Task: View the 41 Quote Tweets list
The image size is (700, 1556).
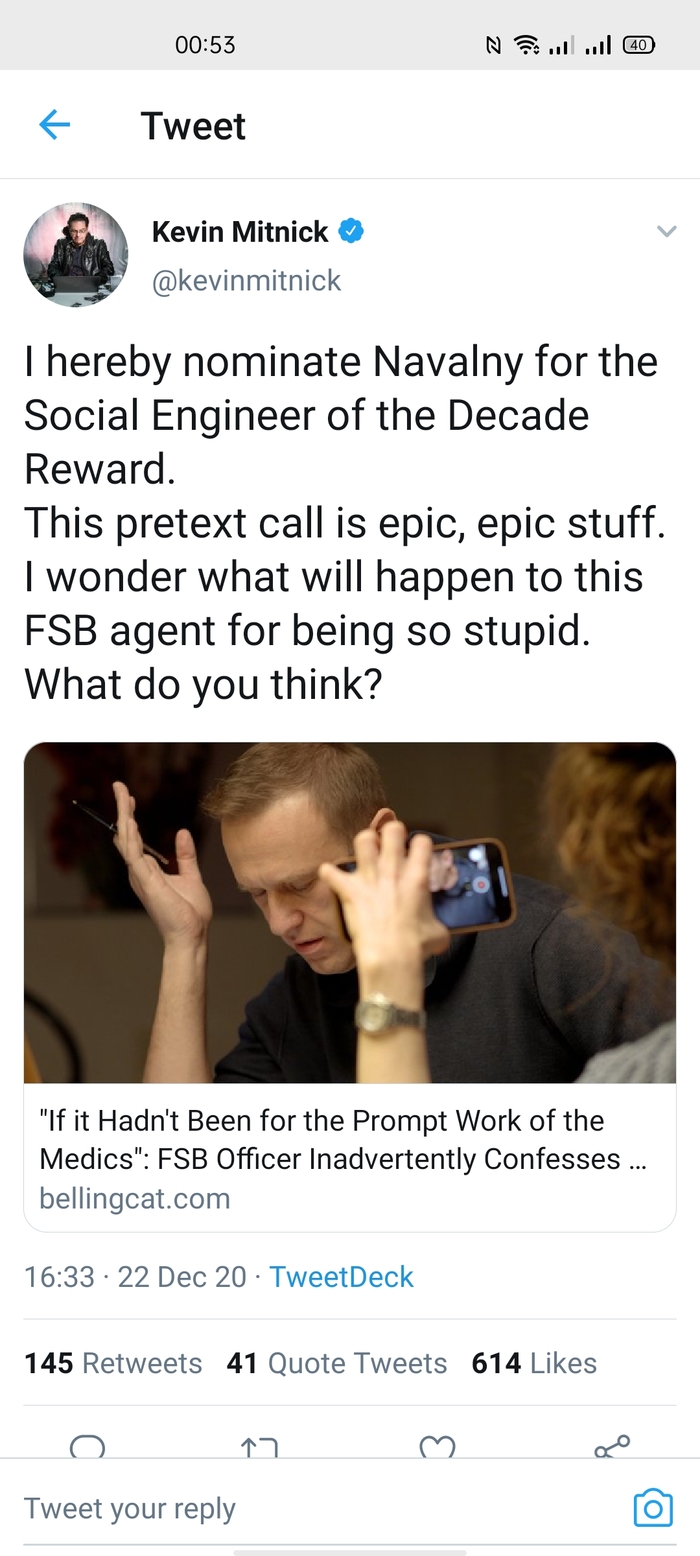Action: pos(337,1363)
